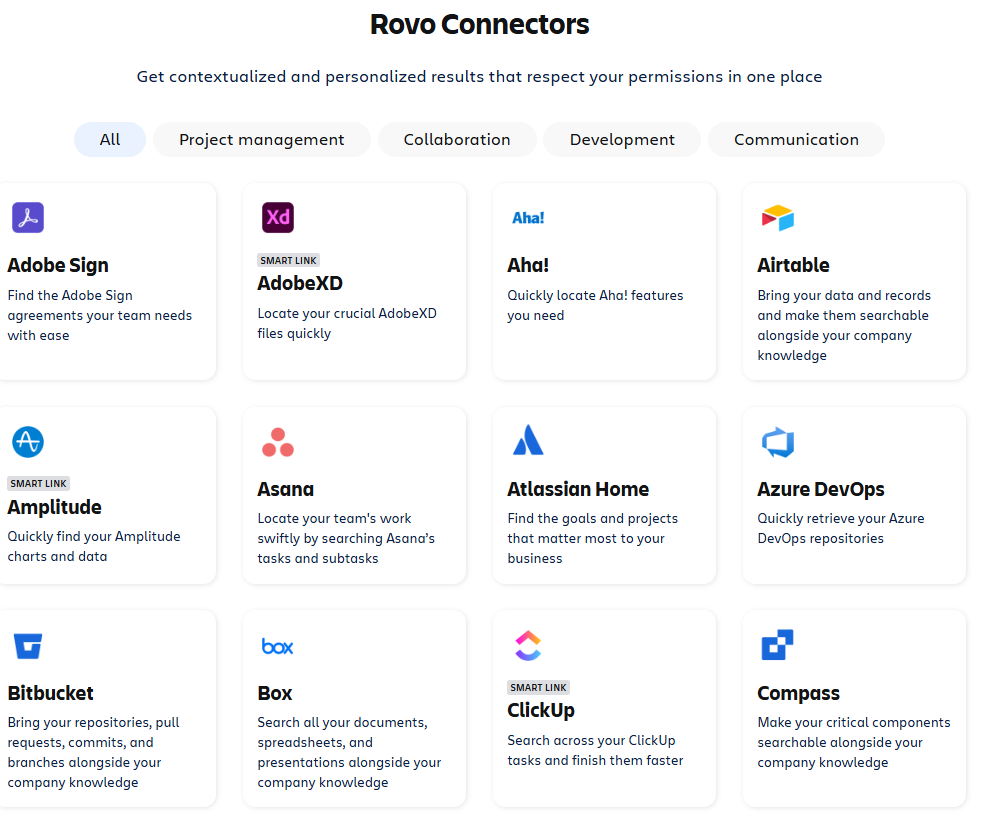Click 'Make your critical components searchable' text
Image resolution: width=989 pixels, height=823 pixels.
tap(853, 742)
